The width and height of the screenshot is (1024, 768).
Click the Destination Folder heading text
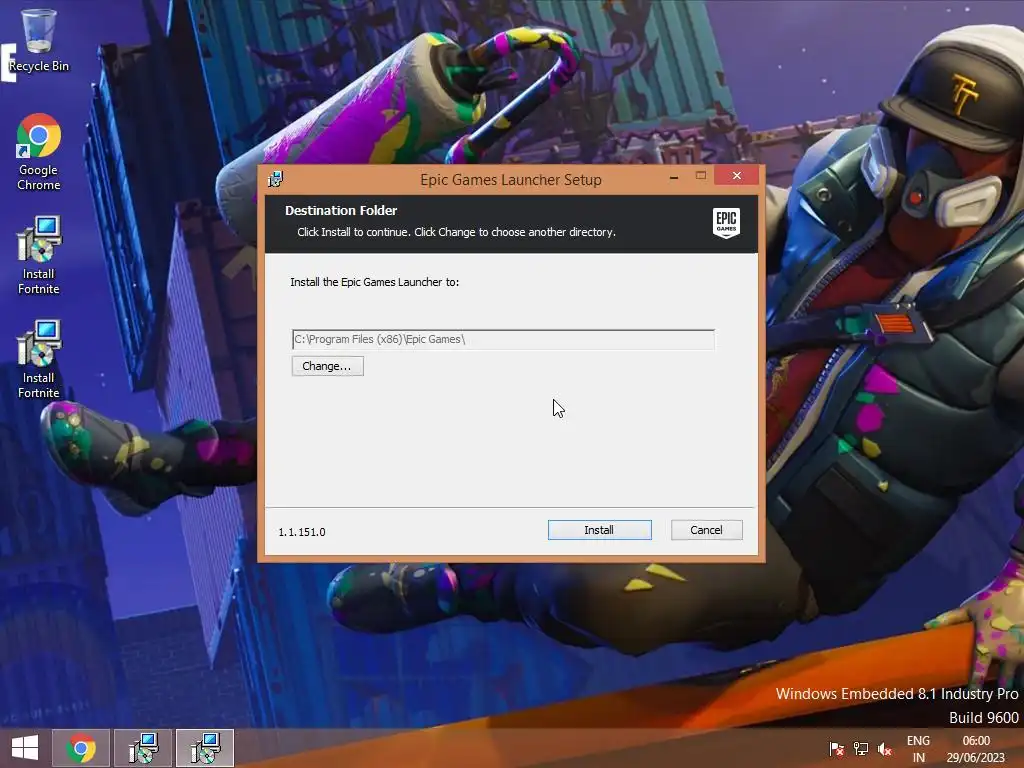pos(341,210)
